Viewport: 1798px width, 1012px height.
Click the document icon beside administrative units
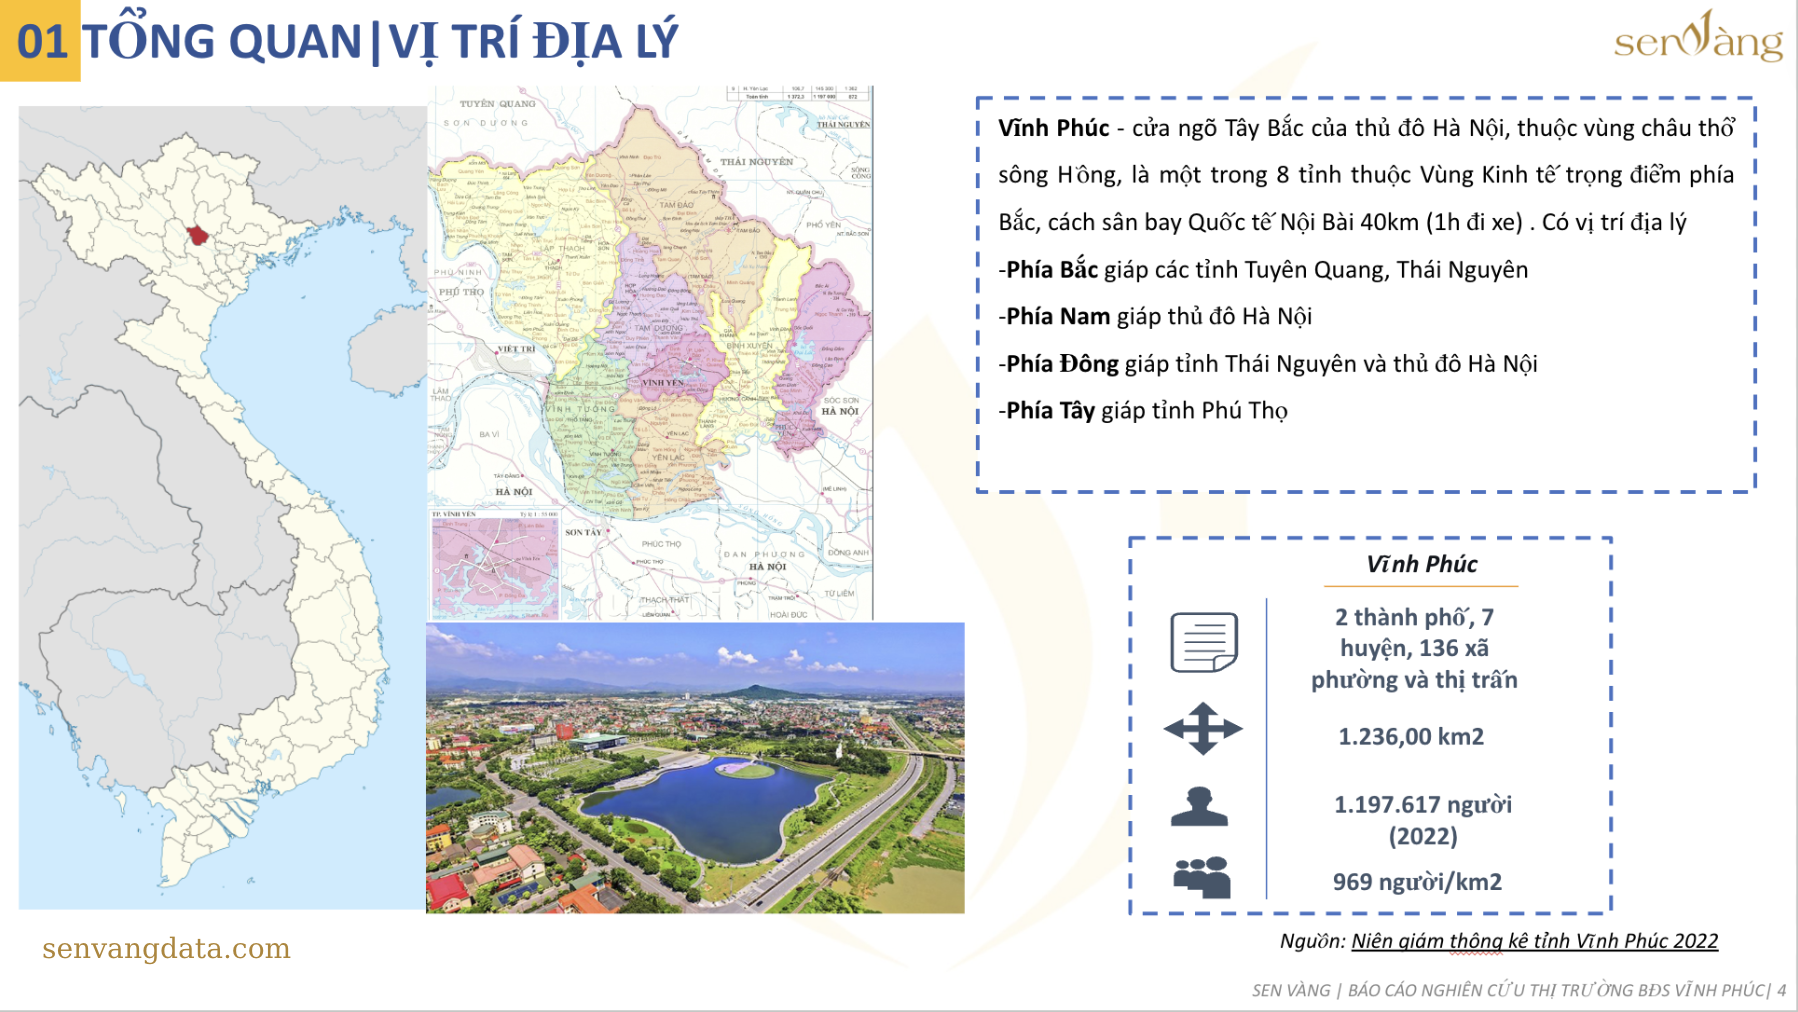1204,642
